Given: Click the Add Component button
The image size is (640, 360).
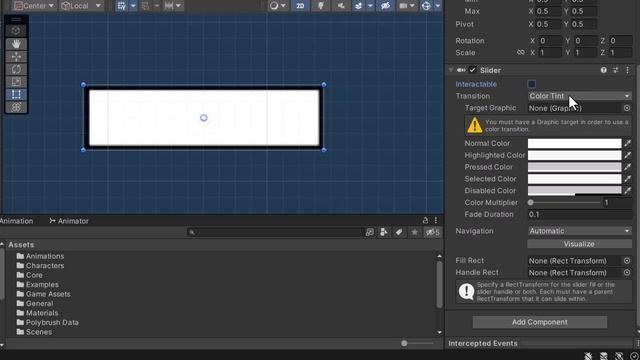Looking at the screenshot, I should (540, 322).
